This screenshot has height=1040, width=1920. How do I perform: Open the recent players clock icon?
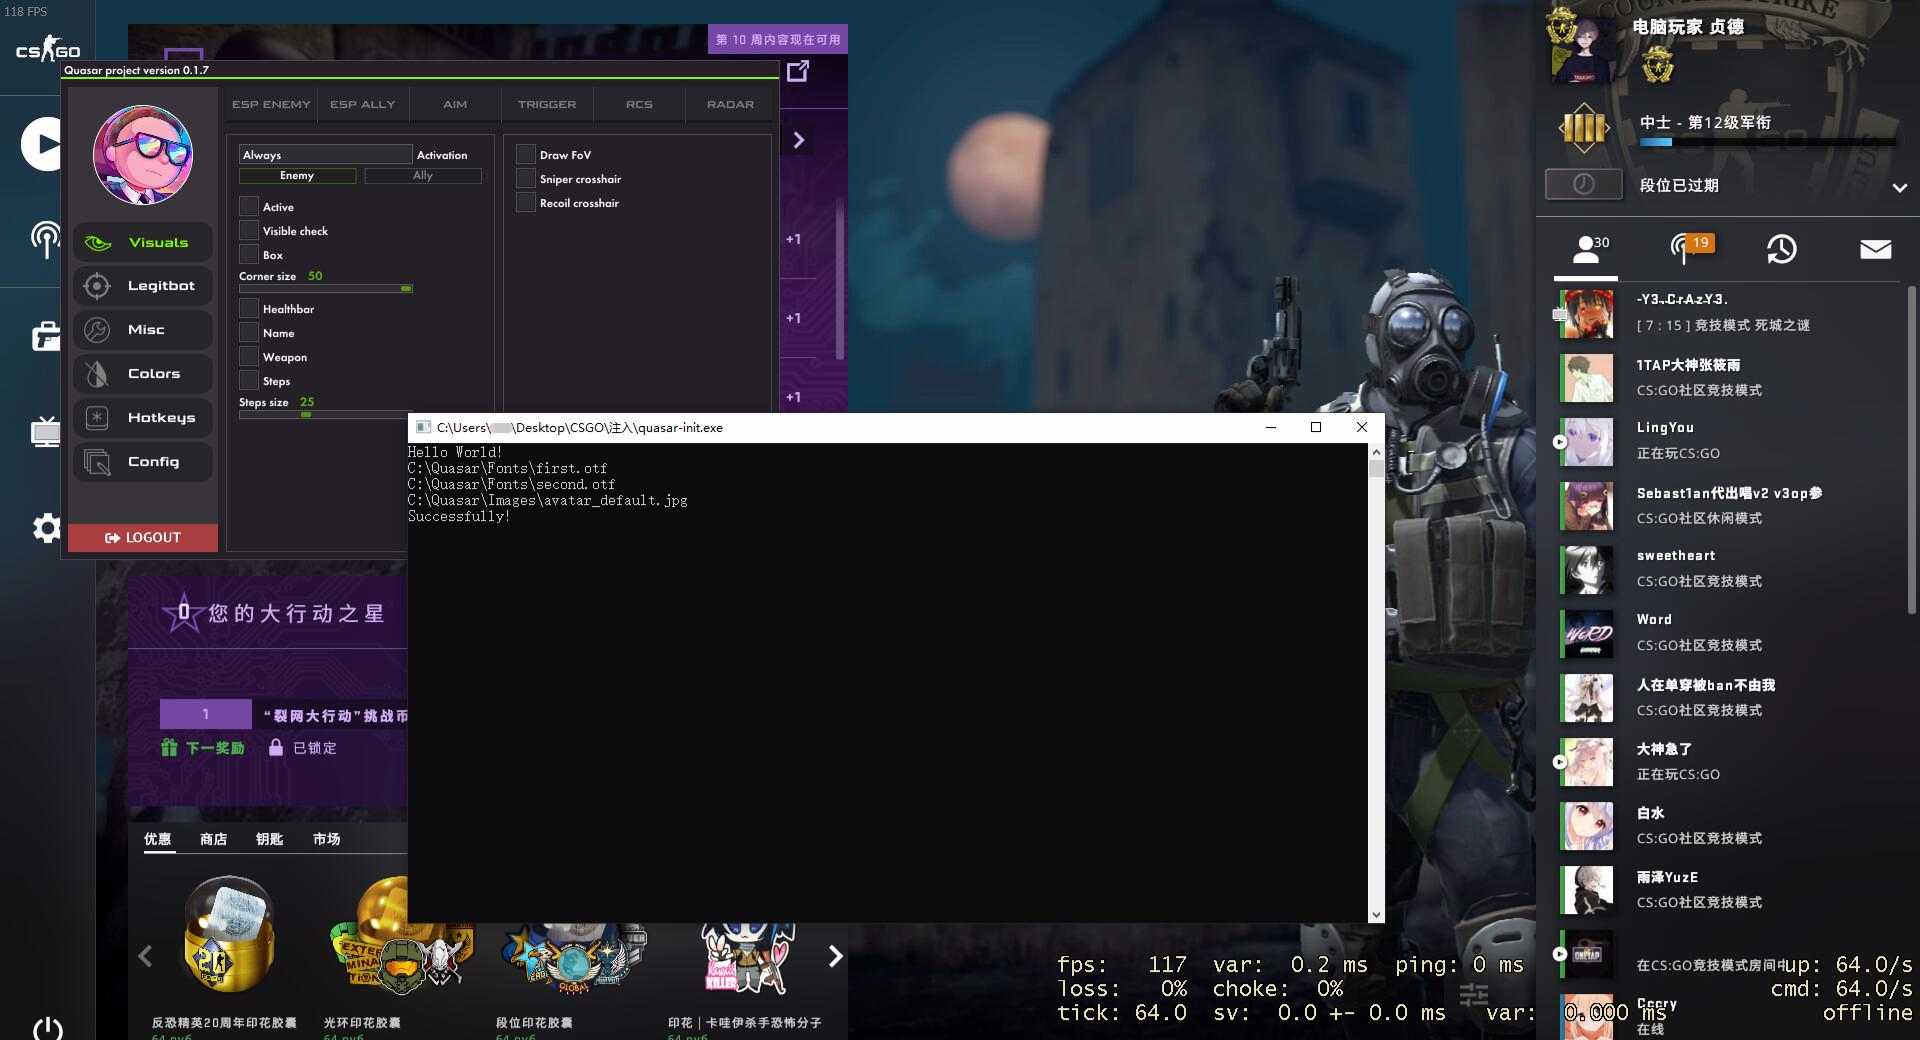coord(1781,249)
